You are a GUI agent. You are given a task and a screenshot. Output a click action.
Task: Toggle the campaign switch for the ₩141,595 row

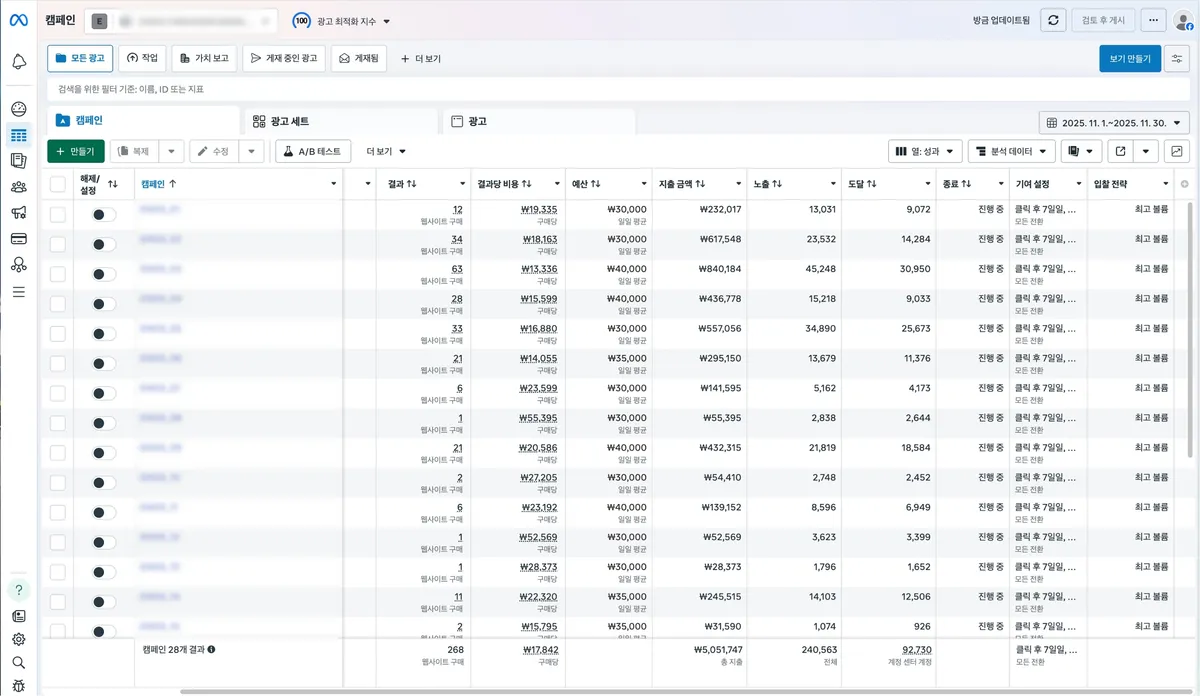tap(104, 394)
